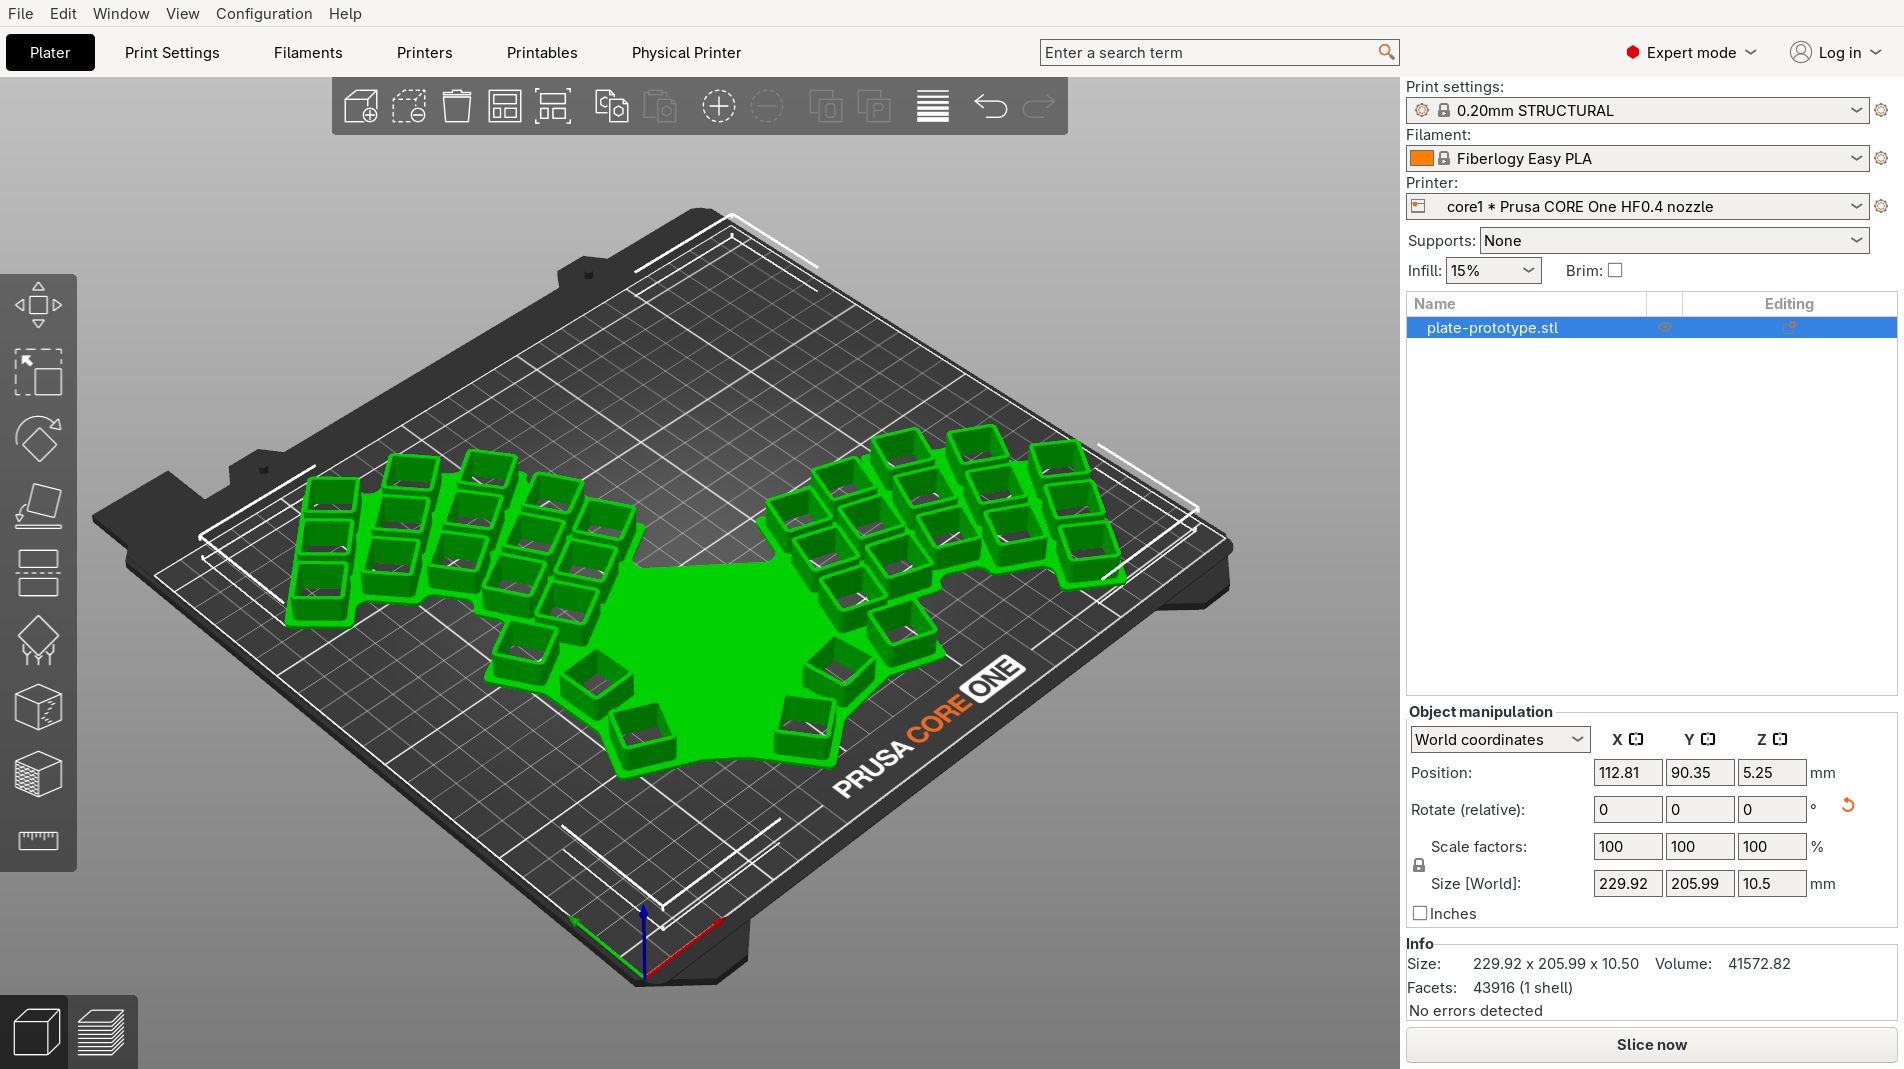Click the Delete trash can icon
This screenshot has width=1904, height=1069.
coord(457,106)
